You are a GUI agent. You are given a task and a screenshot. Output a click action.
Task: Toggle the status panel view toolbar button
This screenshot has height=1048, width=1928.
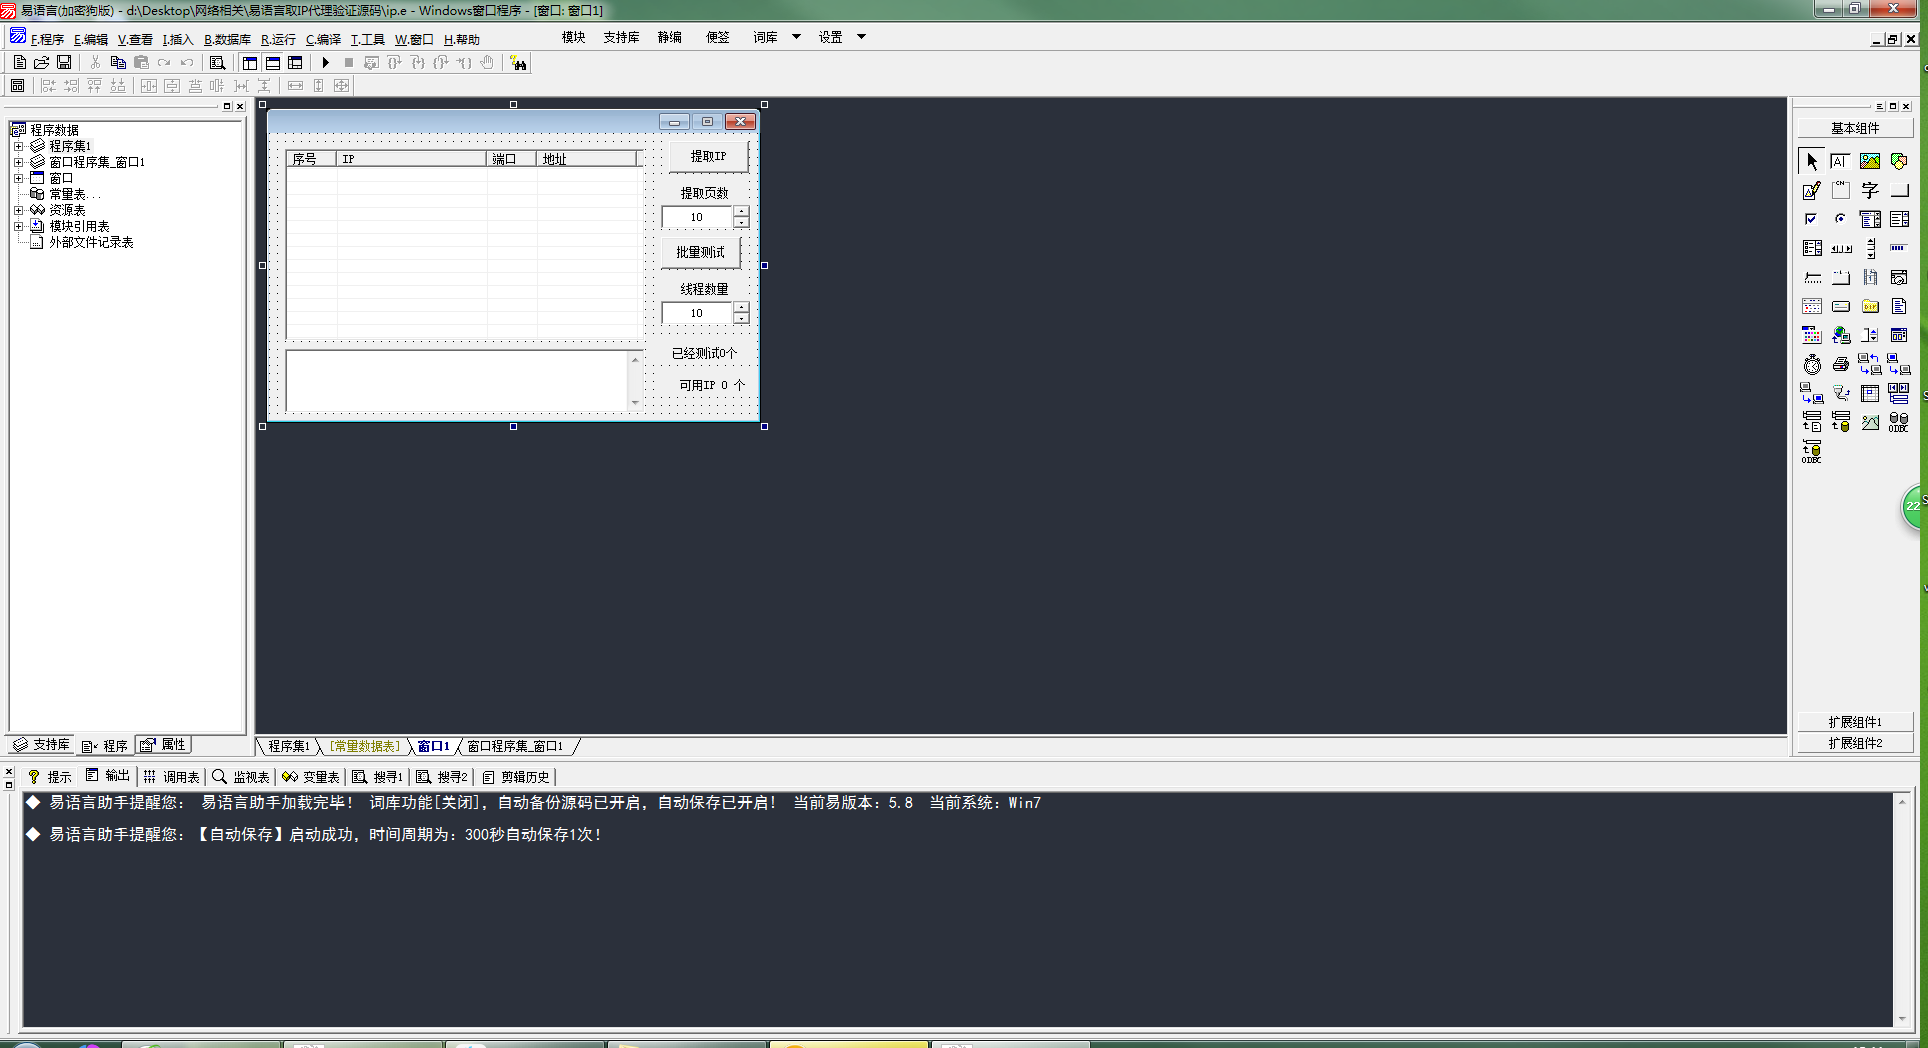(273, 62)
